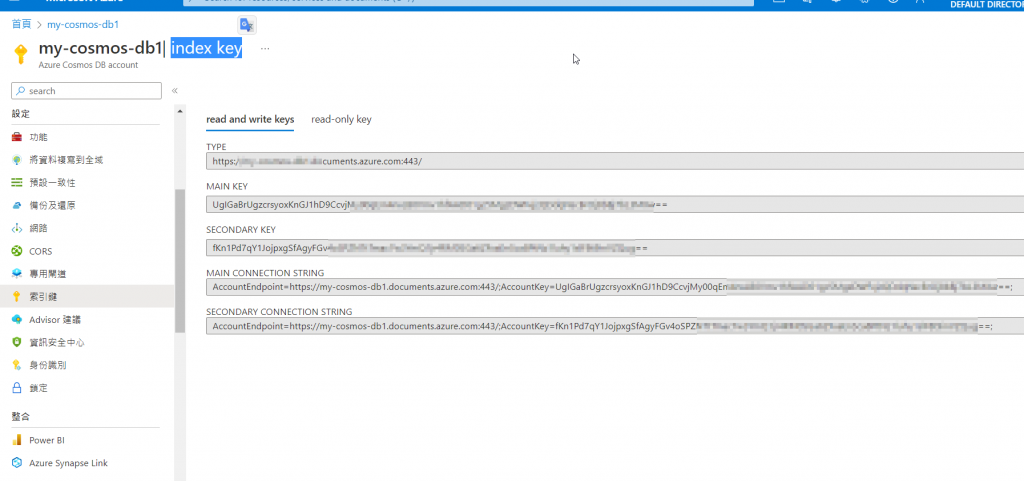The width and height of the screenshot is (1024, 481).
Task: Select the TYPE URI field
Action: [615, 161]
